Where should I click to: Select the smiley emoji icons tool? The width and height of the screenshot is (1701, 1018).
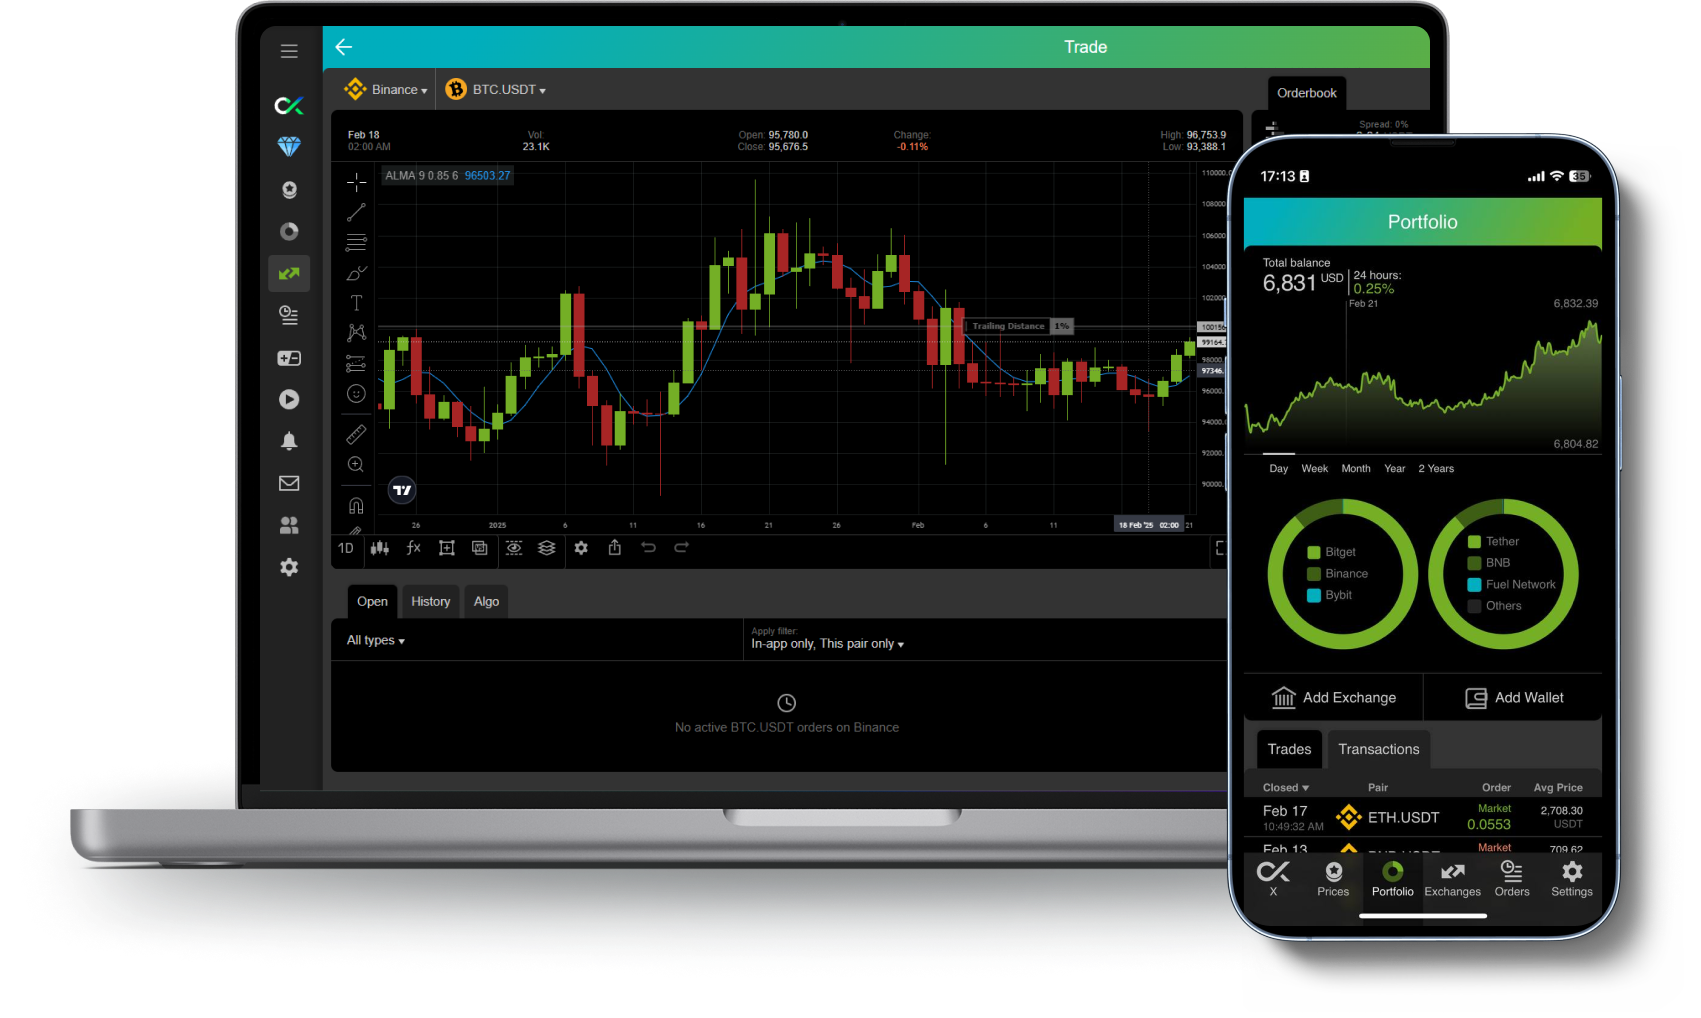[356, 394]
